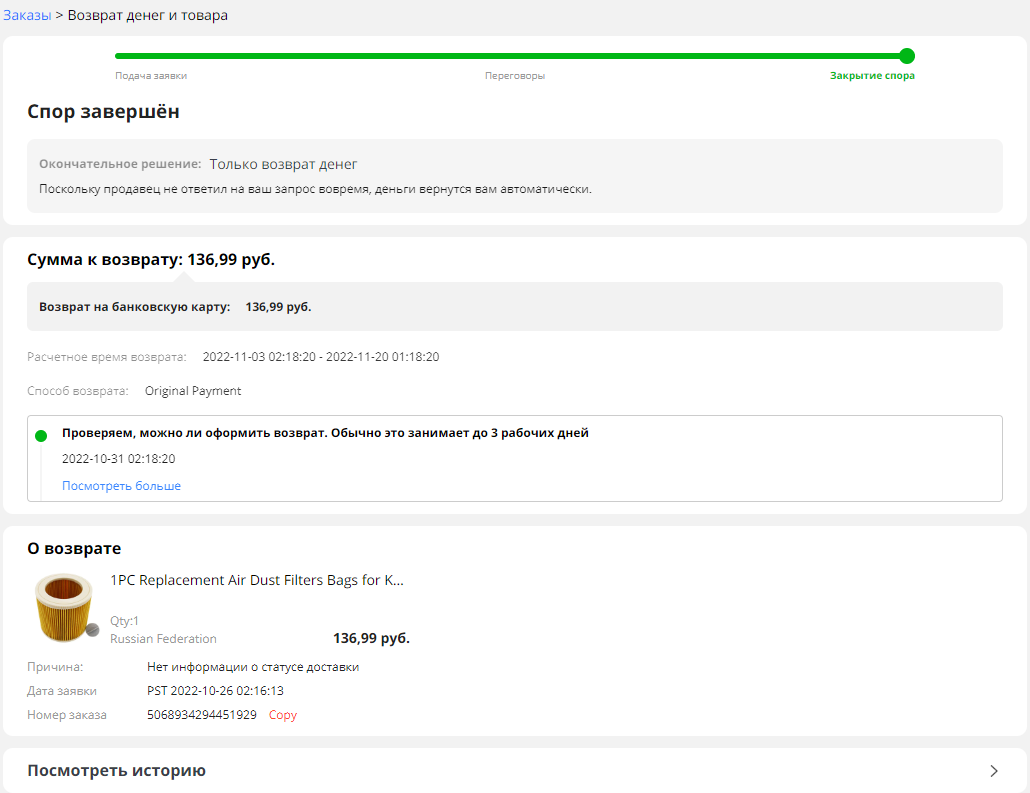Open the 1PC Replacement Air Dust Filters title
The height and width of the screenshot is (793, 1030).
point(257,580)
